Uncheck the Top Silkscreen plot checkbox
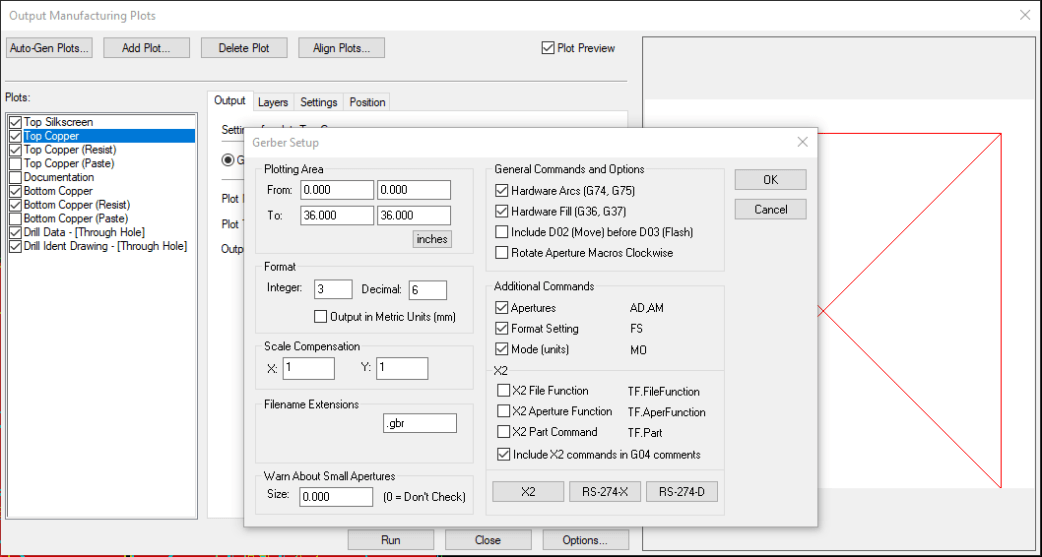1042x557 pixels. pyautogui.click(x=16, y=122)
